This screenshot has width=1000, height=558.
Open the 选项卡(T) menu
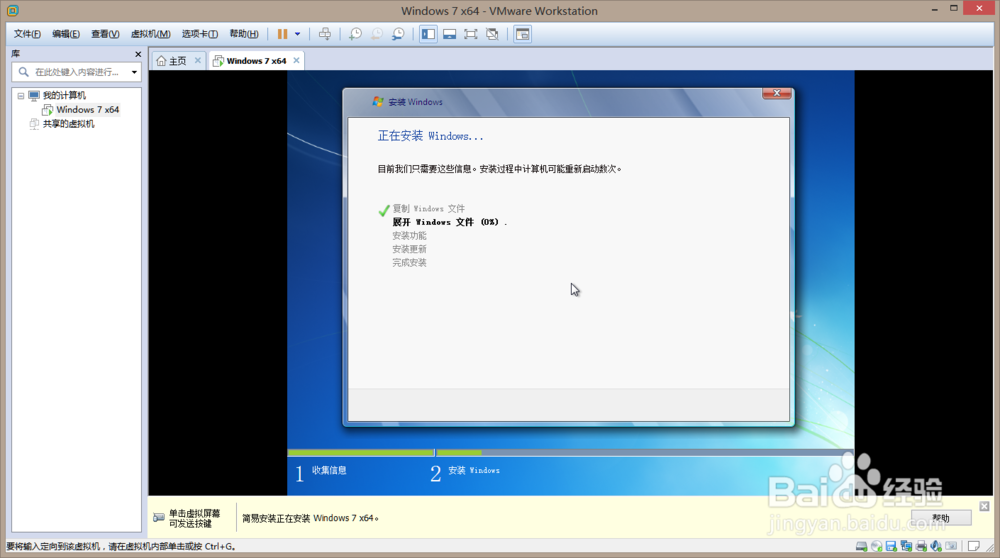(x=200, y=34)
